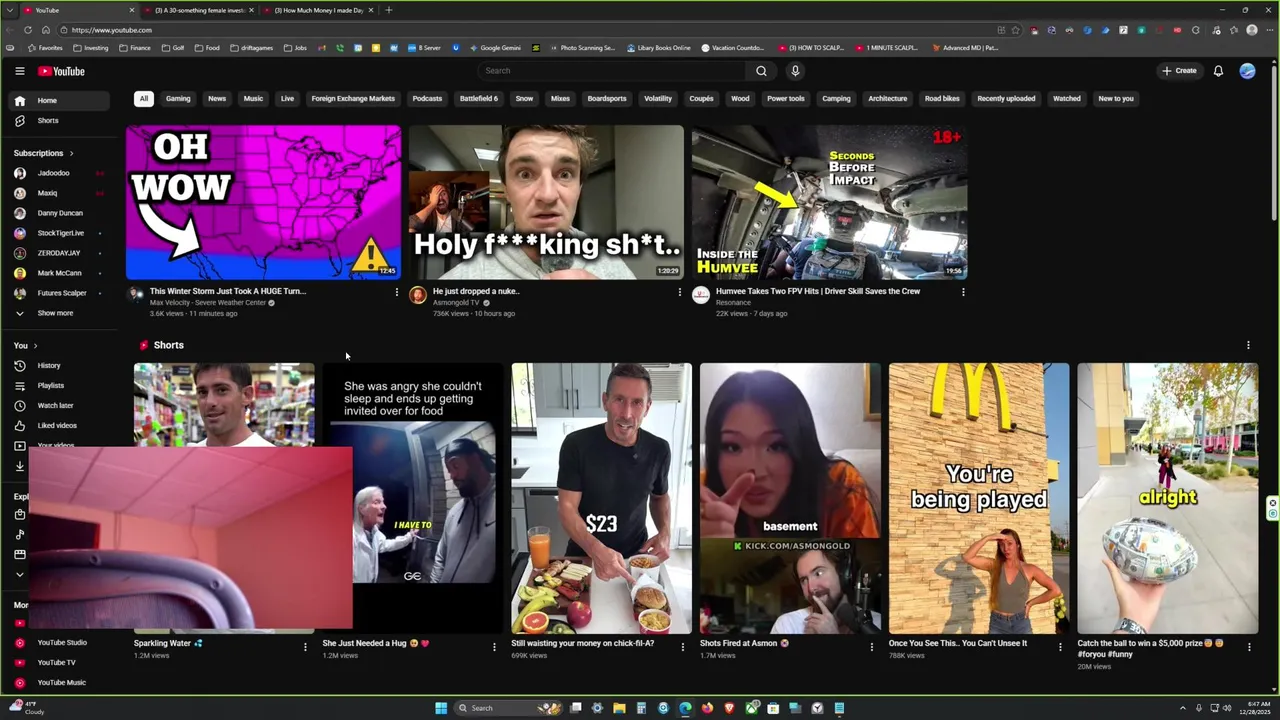Open YouTube Music in the sidebar

tap(60, 682)
